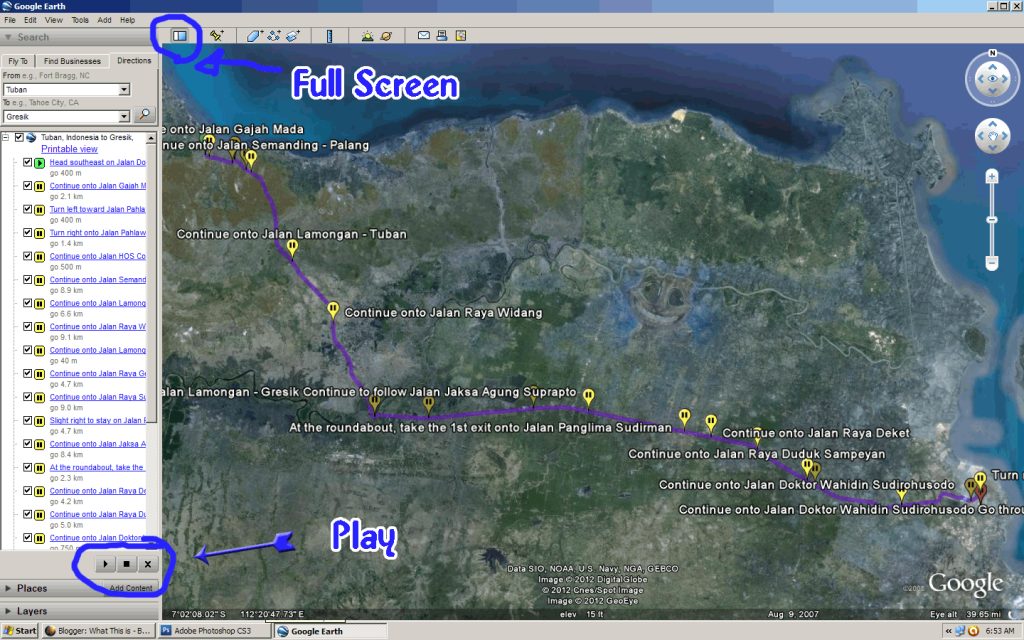Viewport: 1024px width, 640px height.
Task: Select the Add Polygon tool
Action: 255,36
